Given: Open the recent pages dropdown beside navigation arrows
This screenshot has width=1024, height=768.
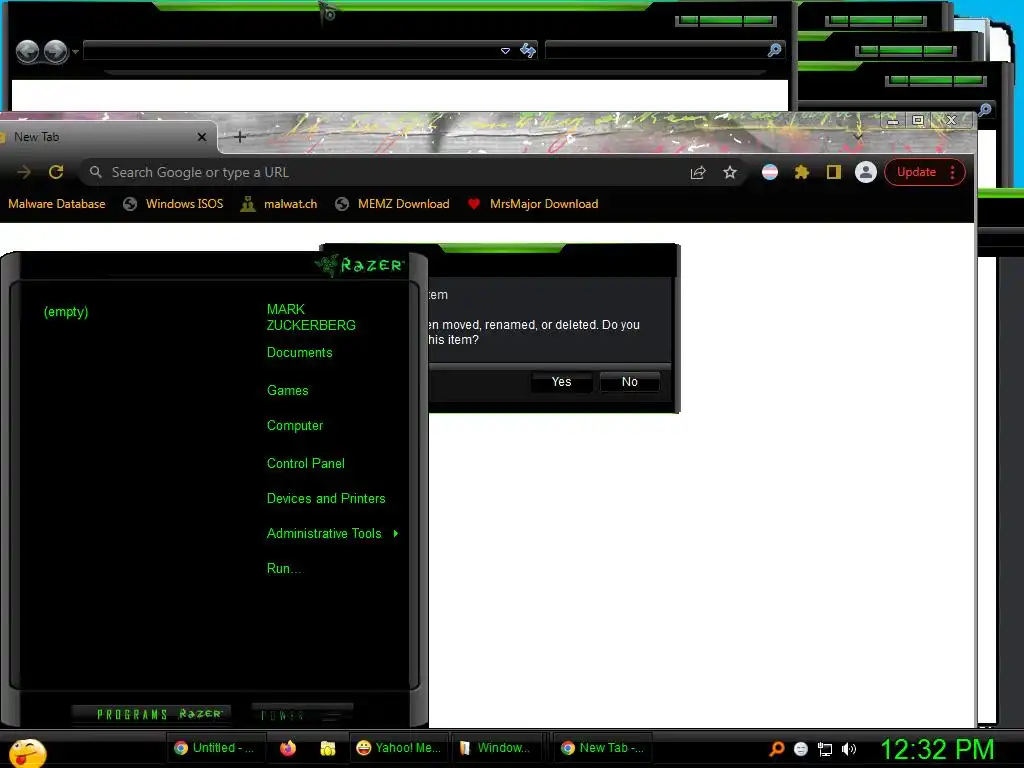Looking at the screenshot, I should pos(75,52).
